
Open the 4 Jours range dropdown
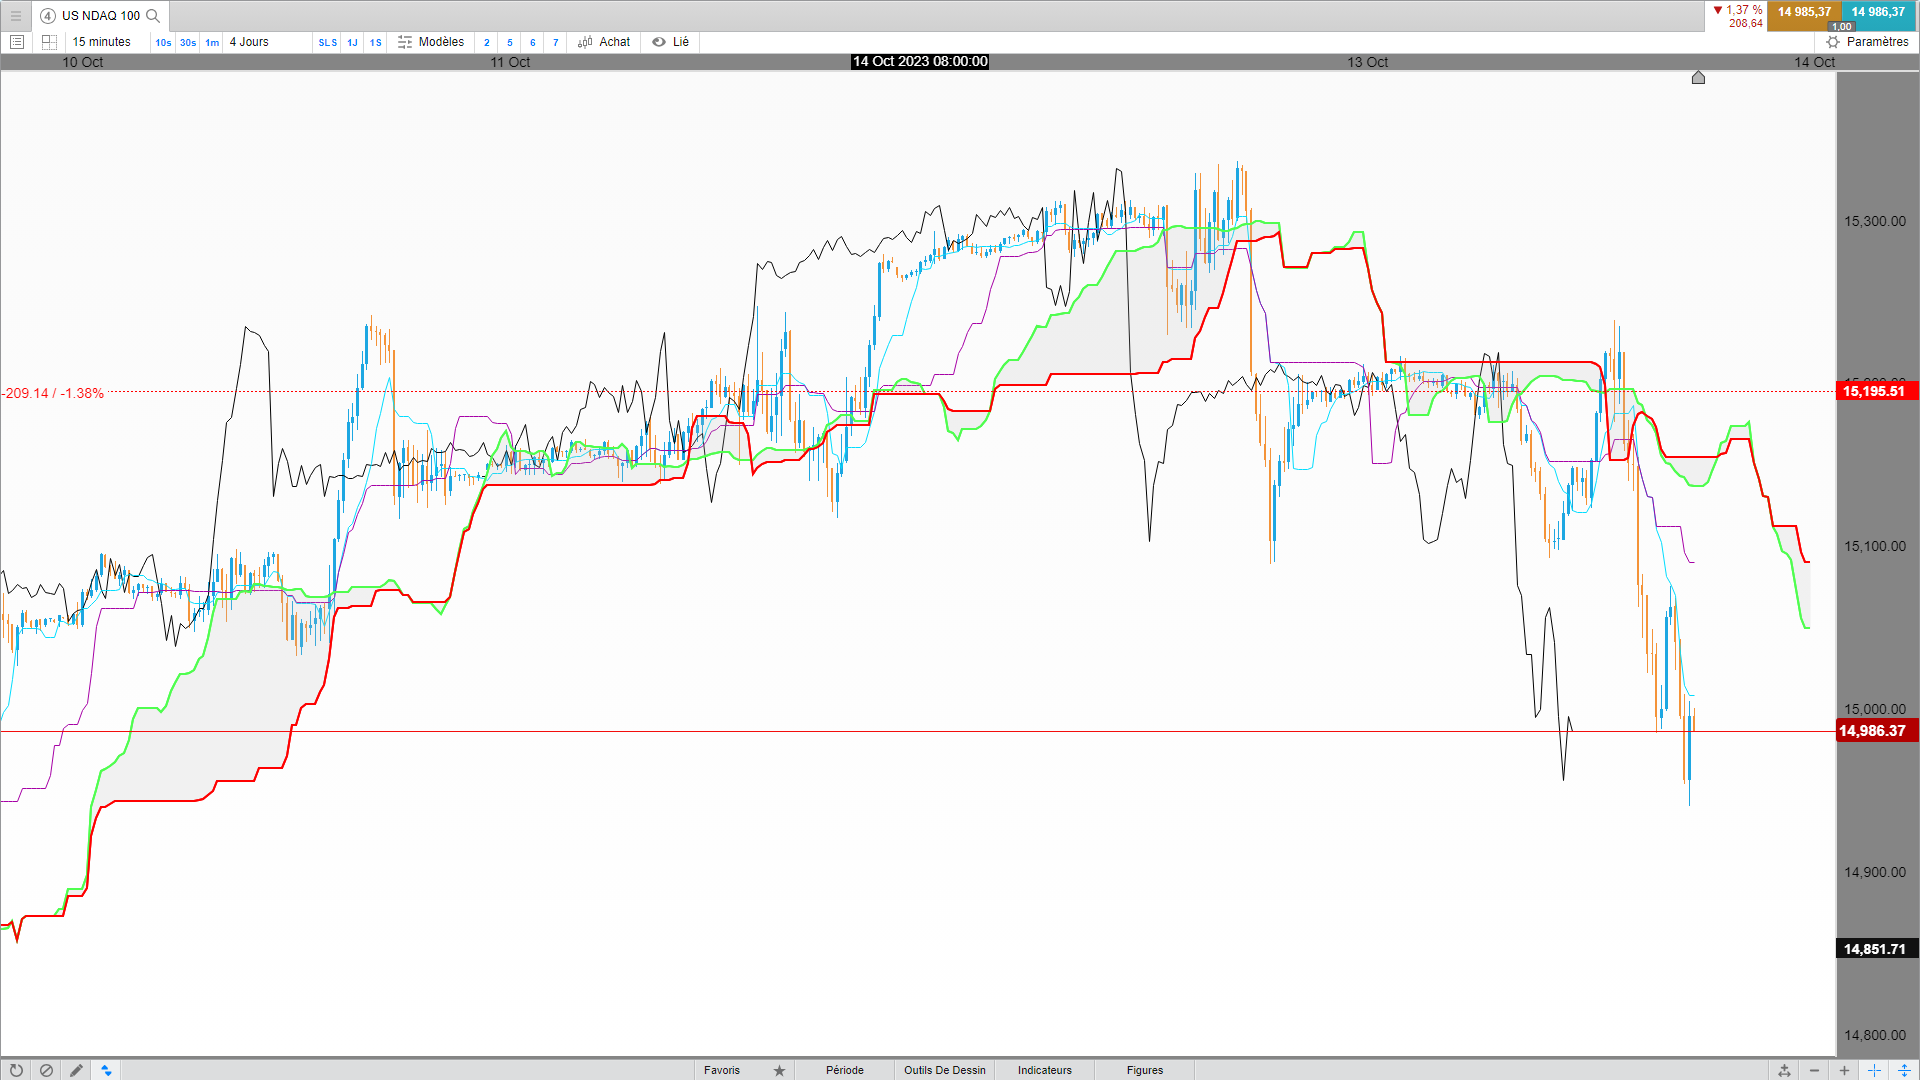tap(249, 42)
